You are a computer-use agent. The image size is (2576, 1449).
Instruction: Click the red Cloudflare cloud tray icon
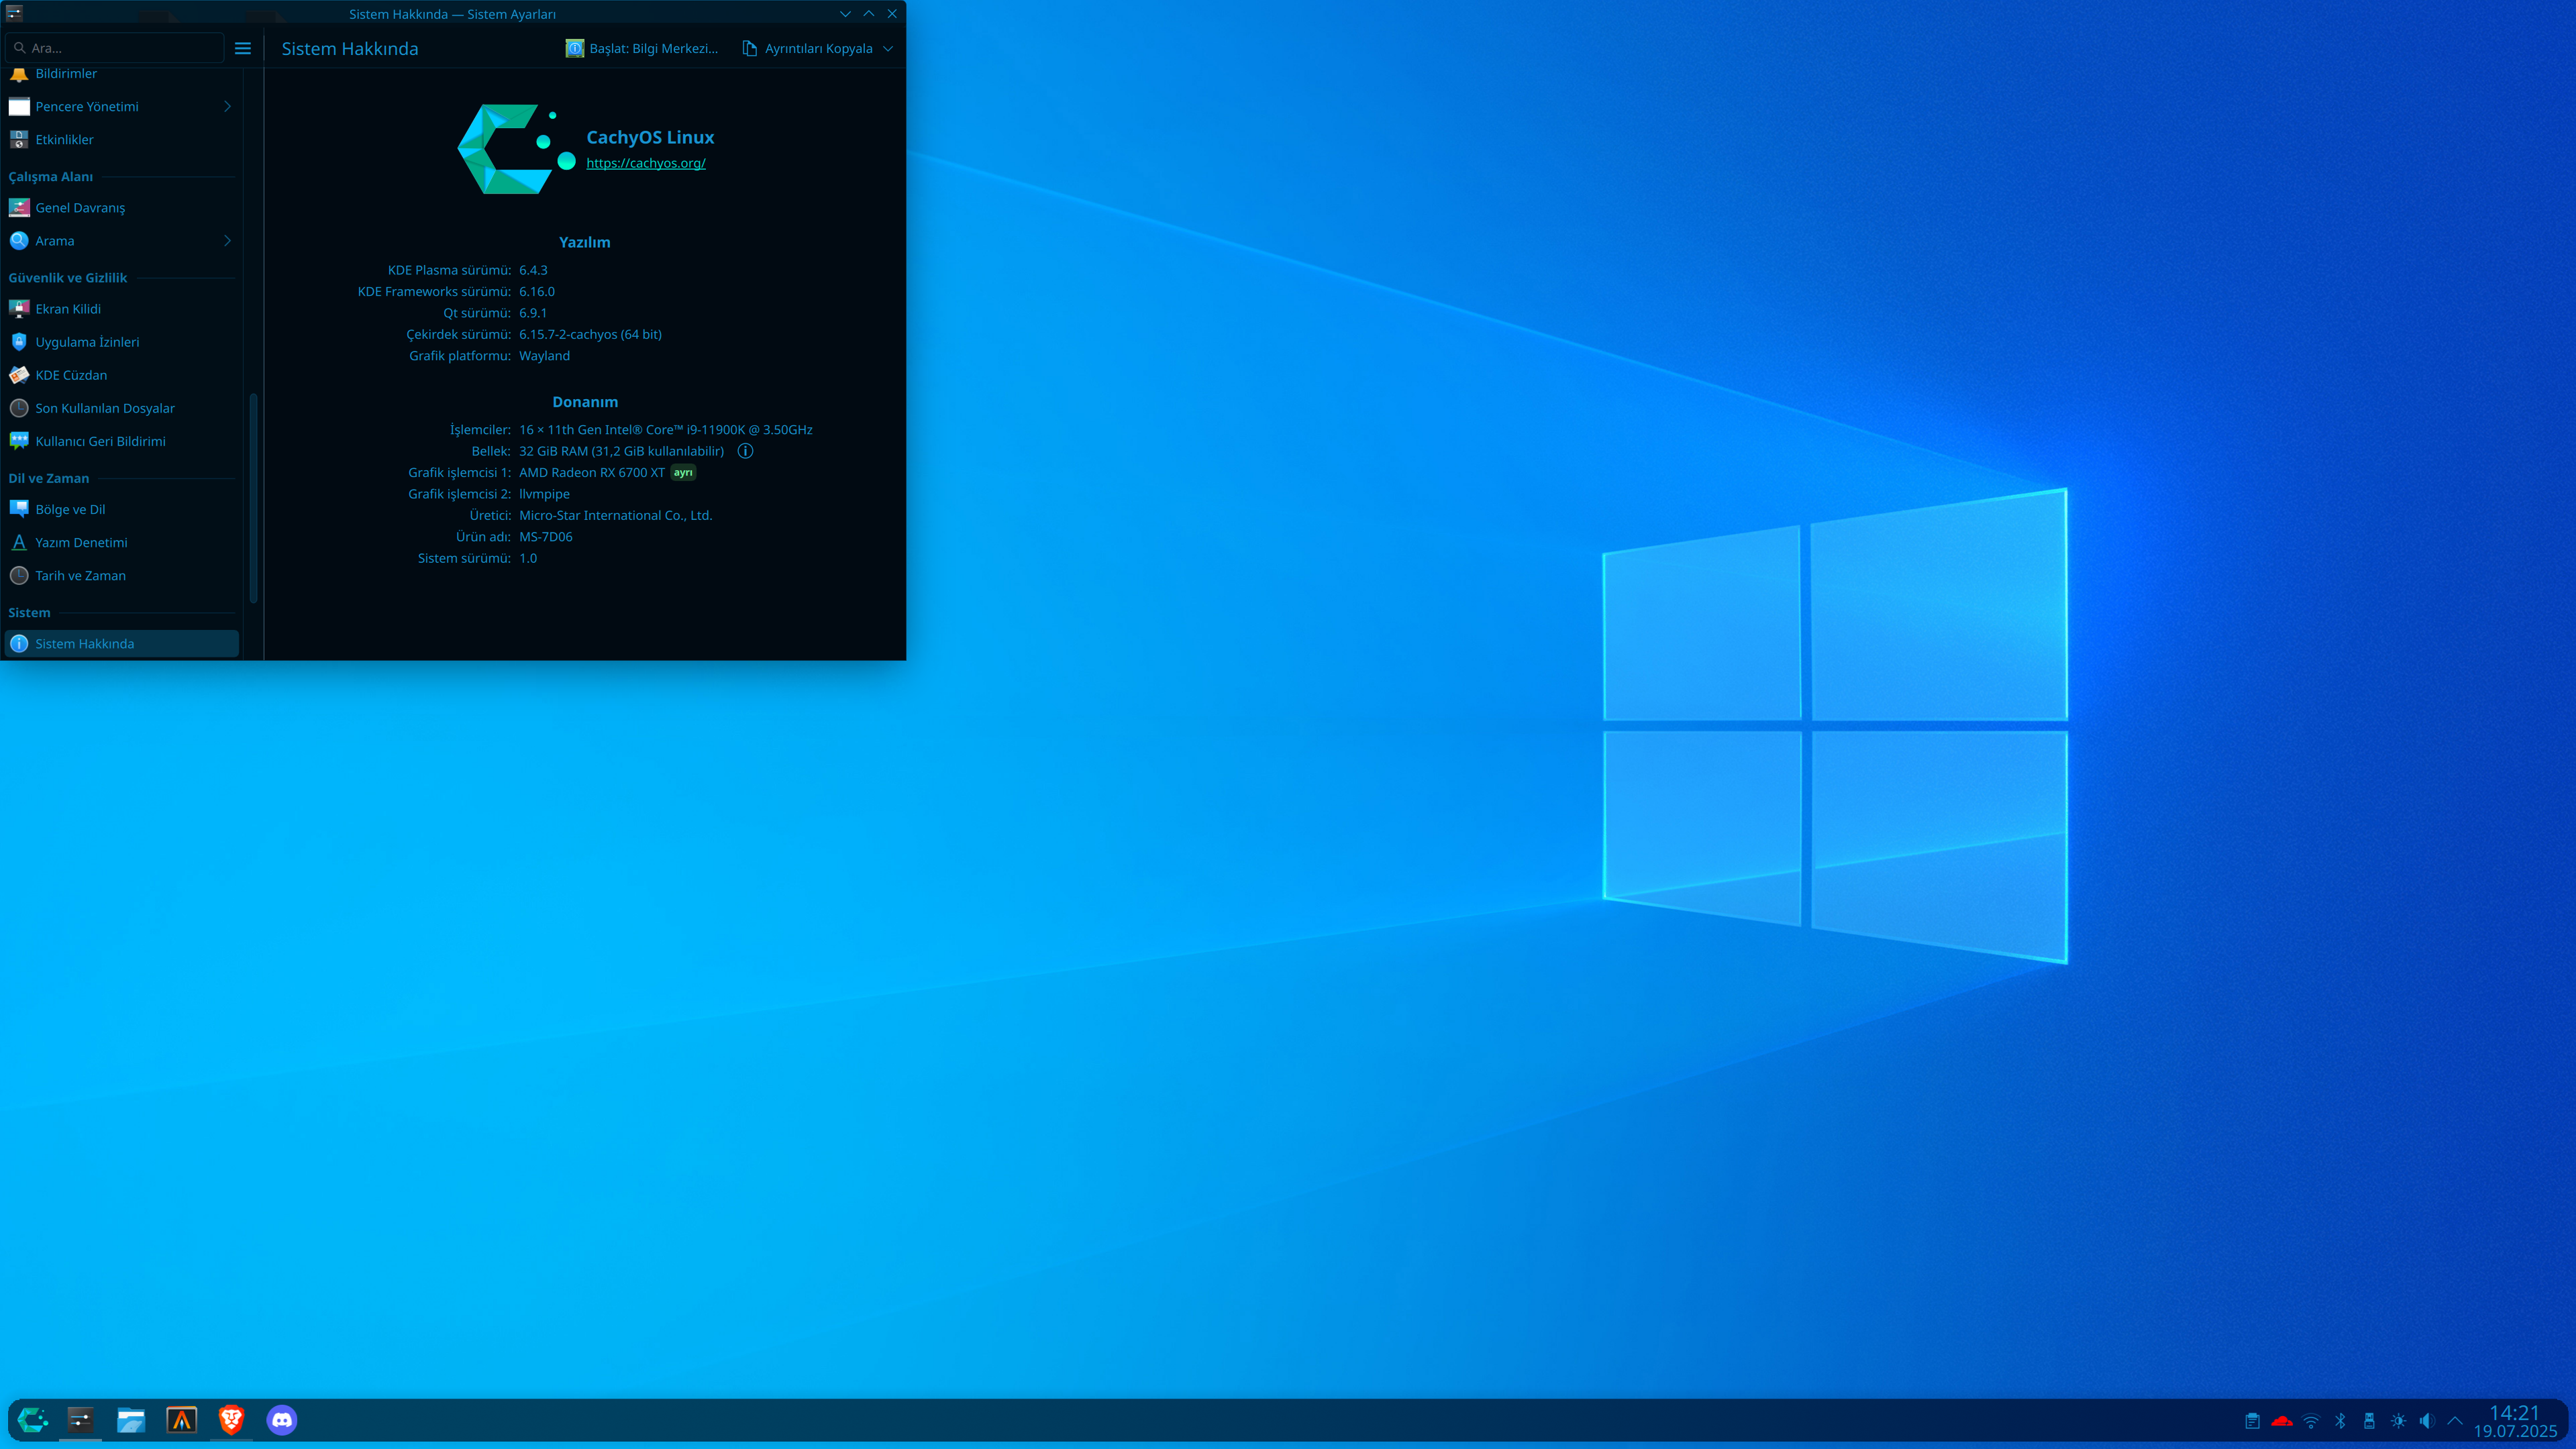[x=2282, y=1421]
